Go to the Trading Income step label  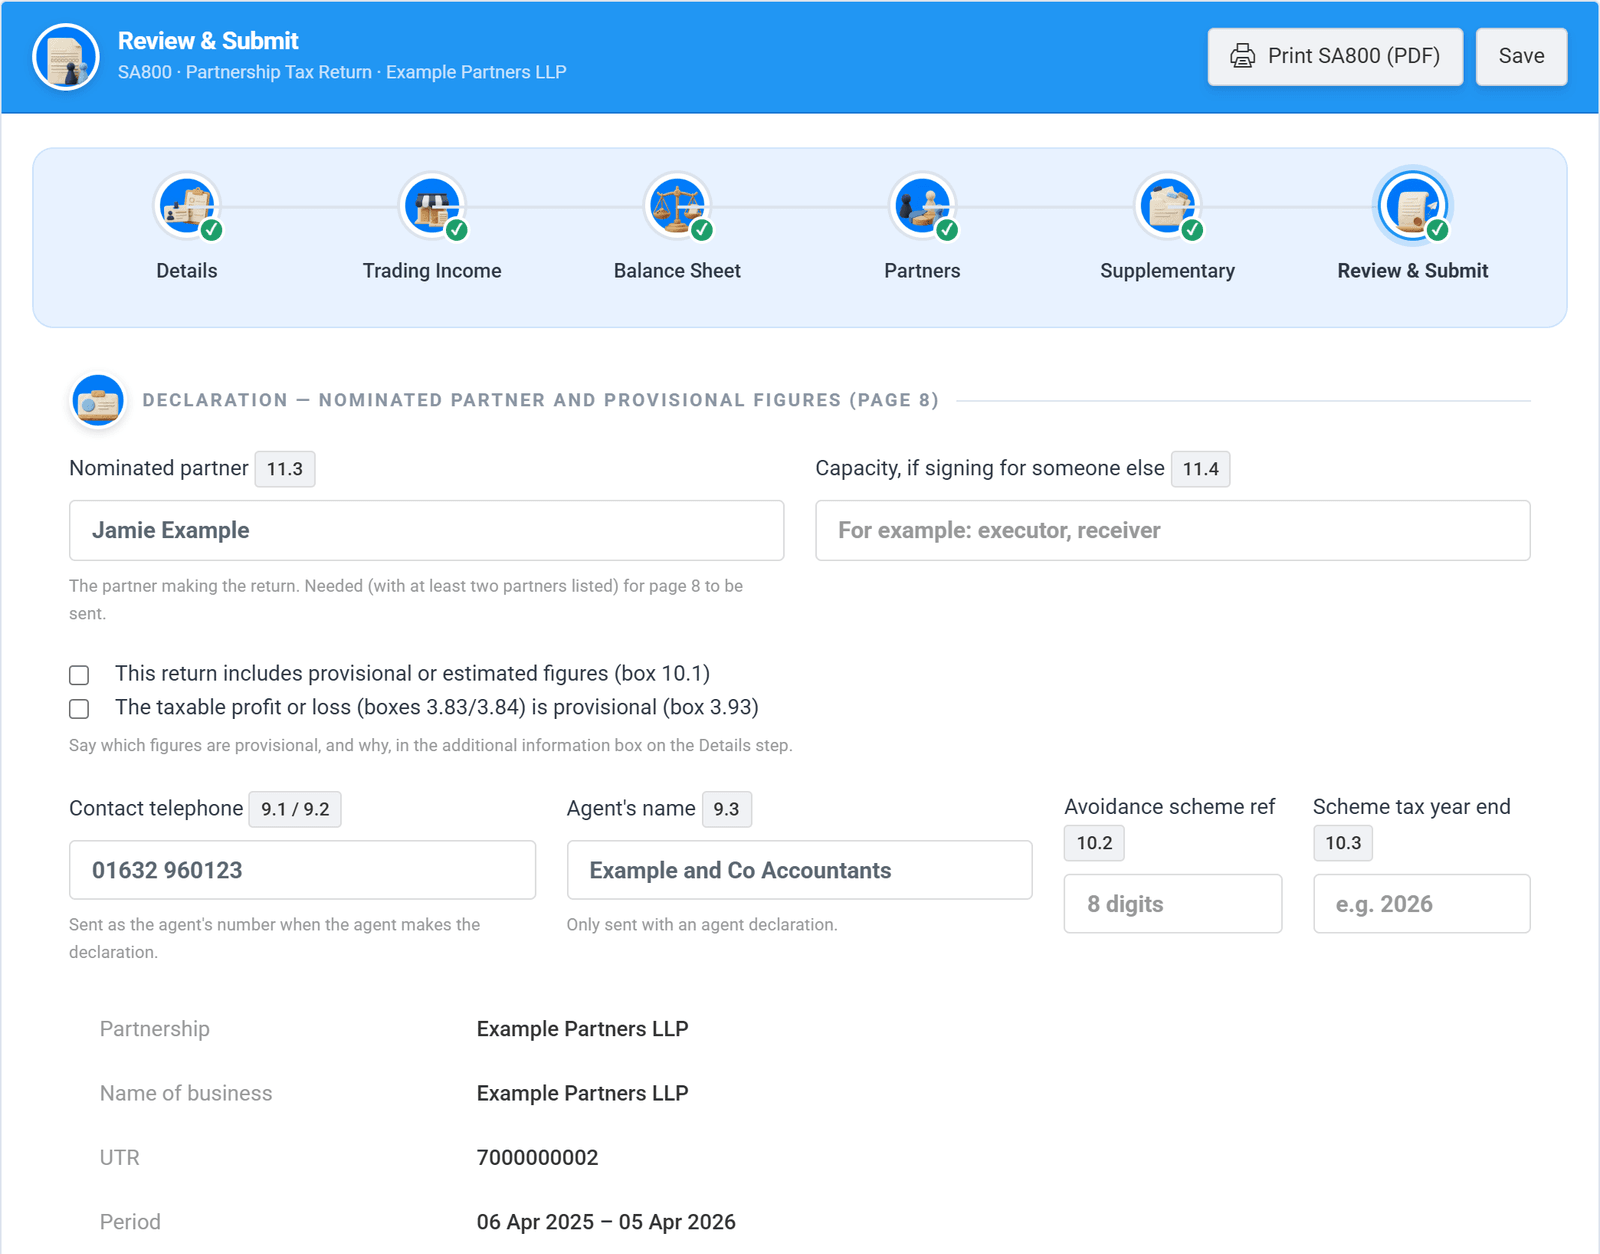432,271
